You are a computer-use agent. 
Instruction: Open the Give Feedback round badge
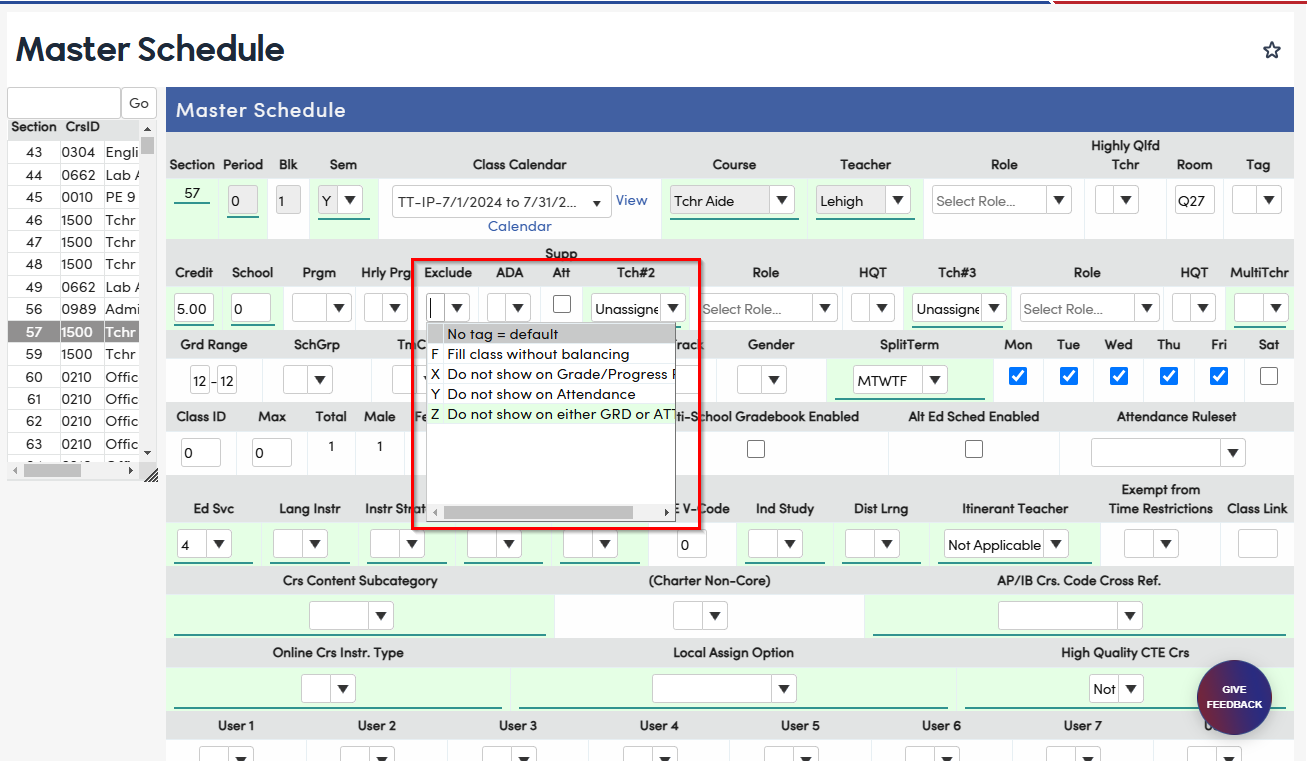click(x=1234, y=698)
